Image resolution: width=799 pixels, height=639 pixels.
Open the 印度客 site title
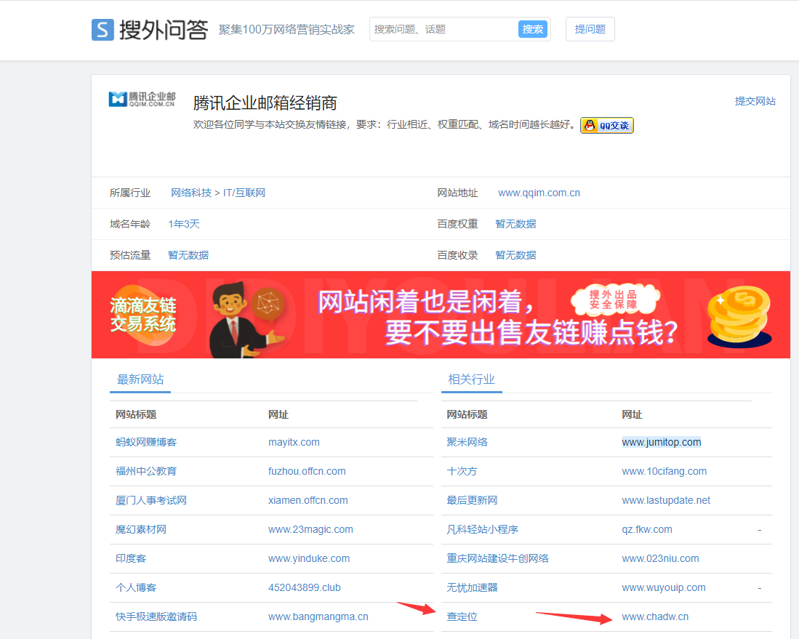pyautogui.click(x=130, y=558)
